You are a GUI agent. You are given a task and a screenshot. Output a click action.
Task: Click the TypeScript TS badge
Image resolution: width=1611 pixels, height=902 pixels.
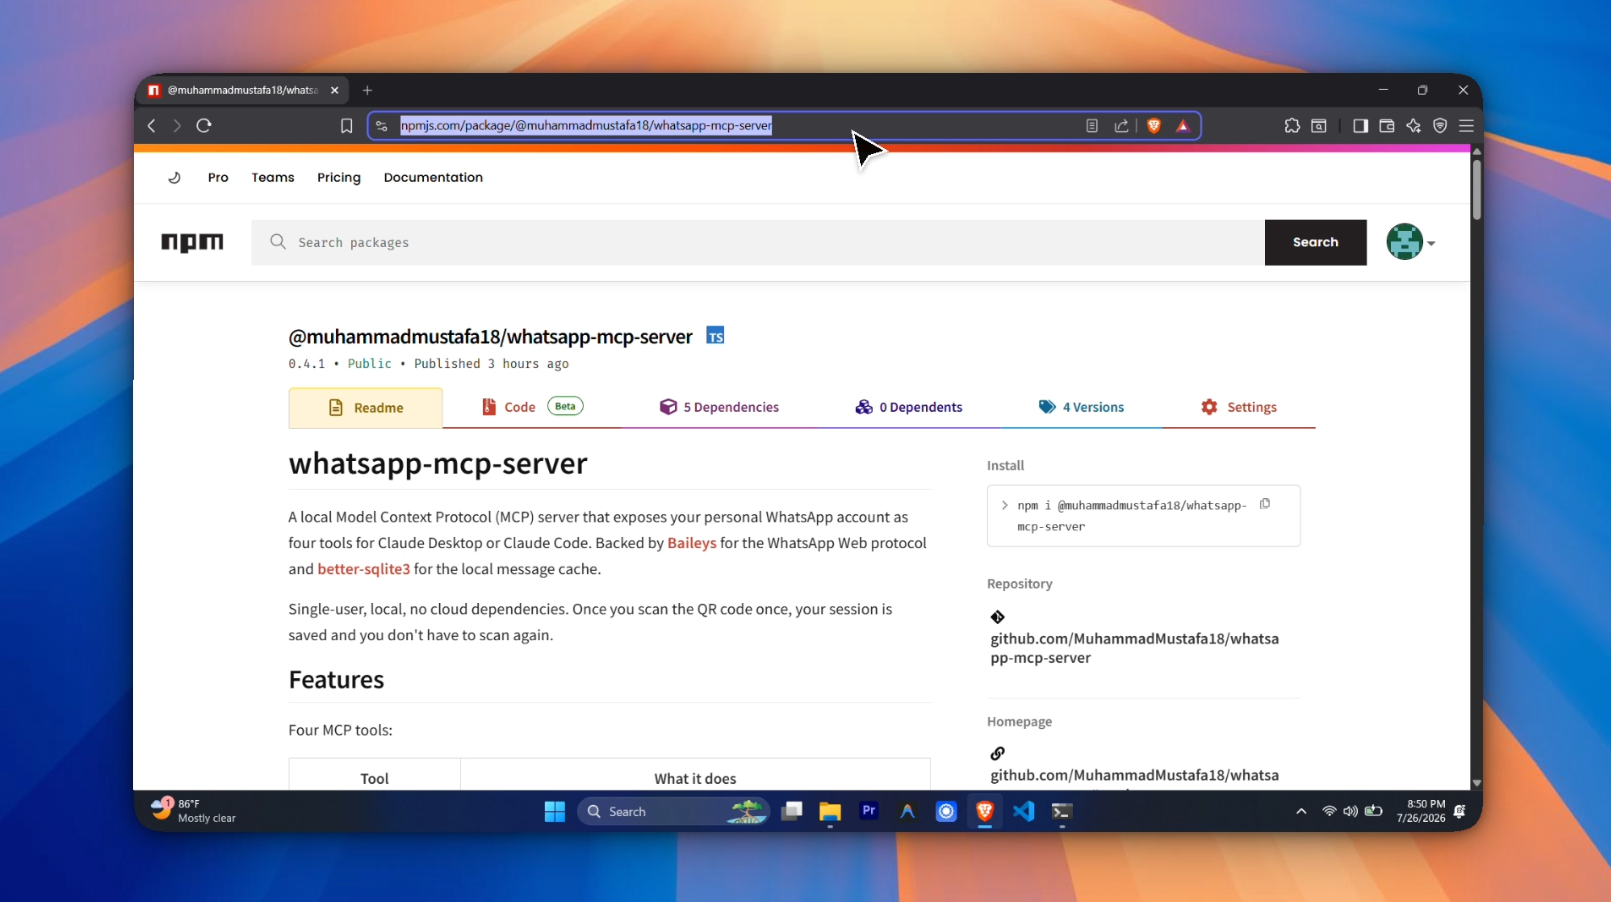[715, 335]
